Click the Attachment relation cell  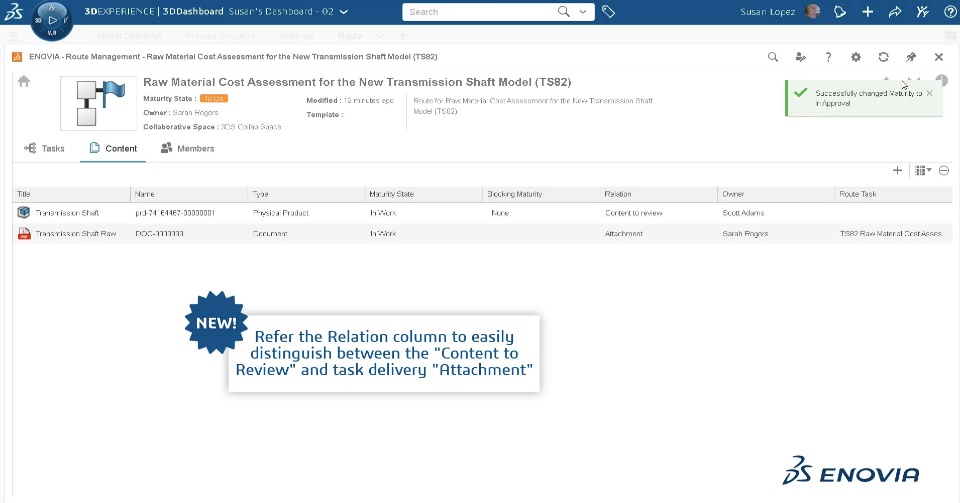pyautogui.click(x=624, y=234)
